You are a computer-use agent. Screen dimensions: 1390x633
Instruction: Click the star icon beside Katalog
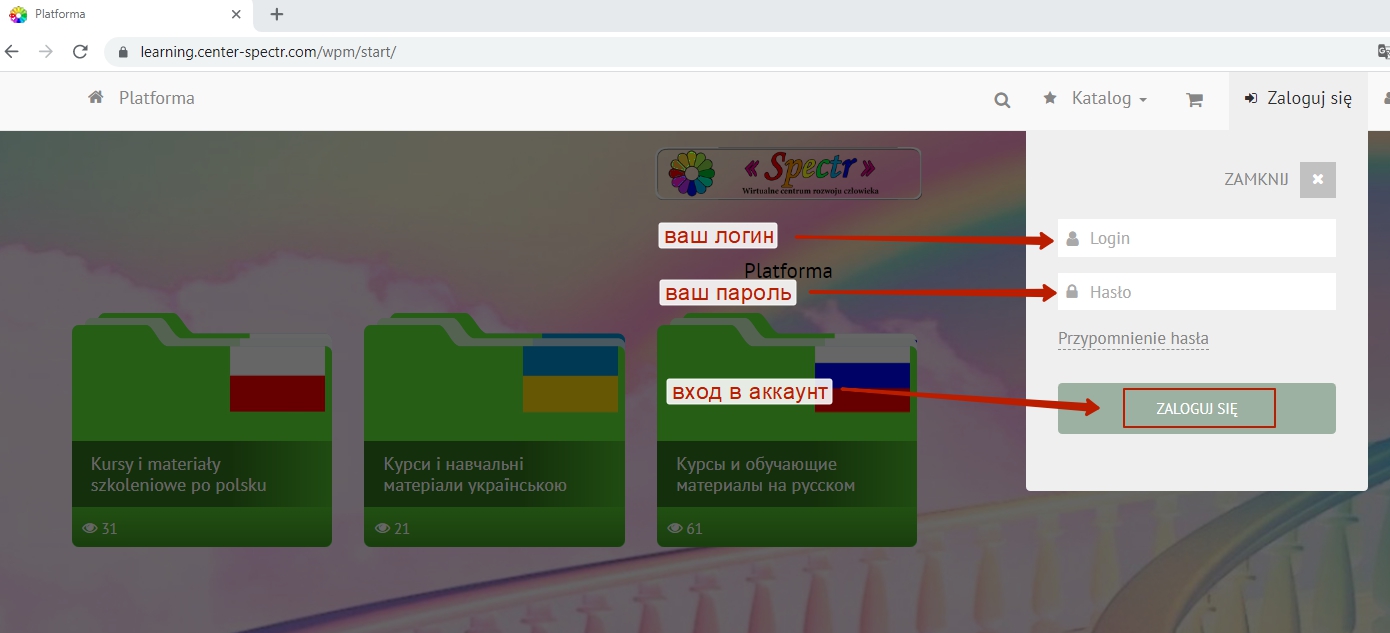tap(1050, 98)
